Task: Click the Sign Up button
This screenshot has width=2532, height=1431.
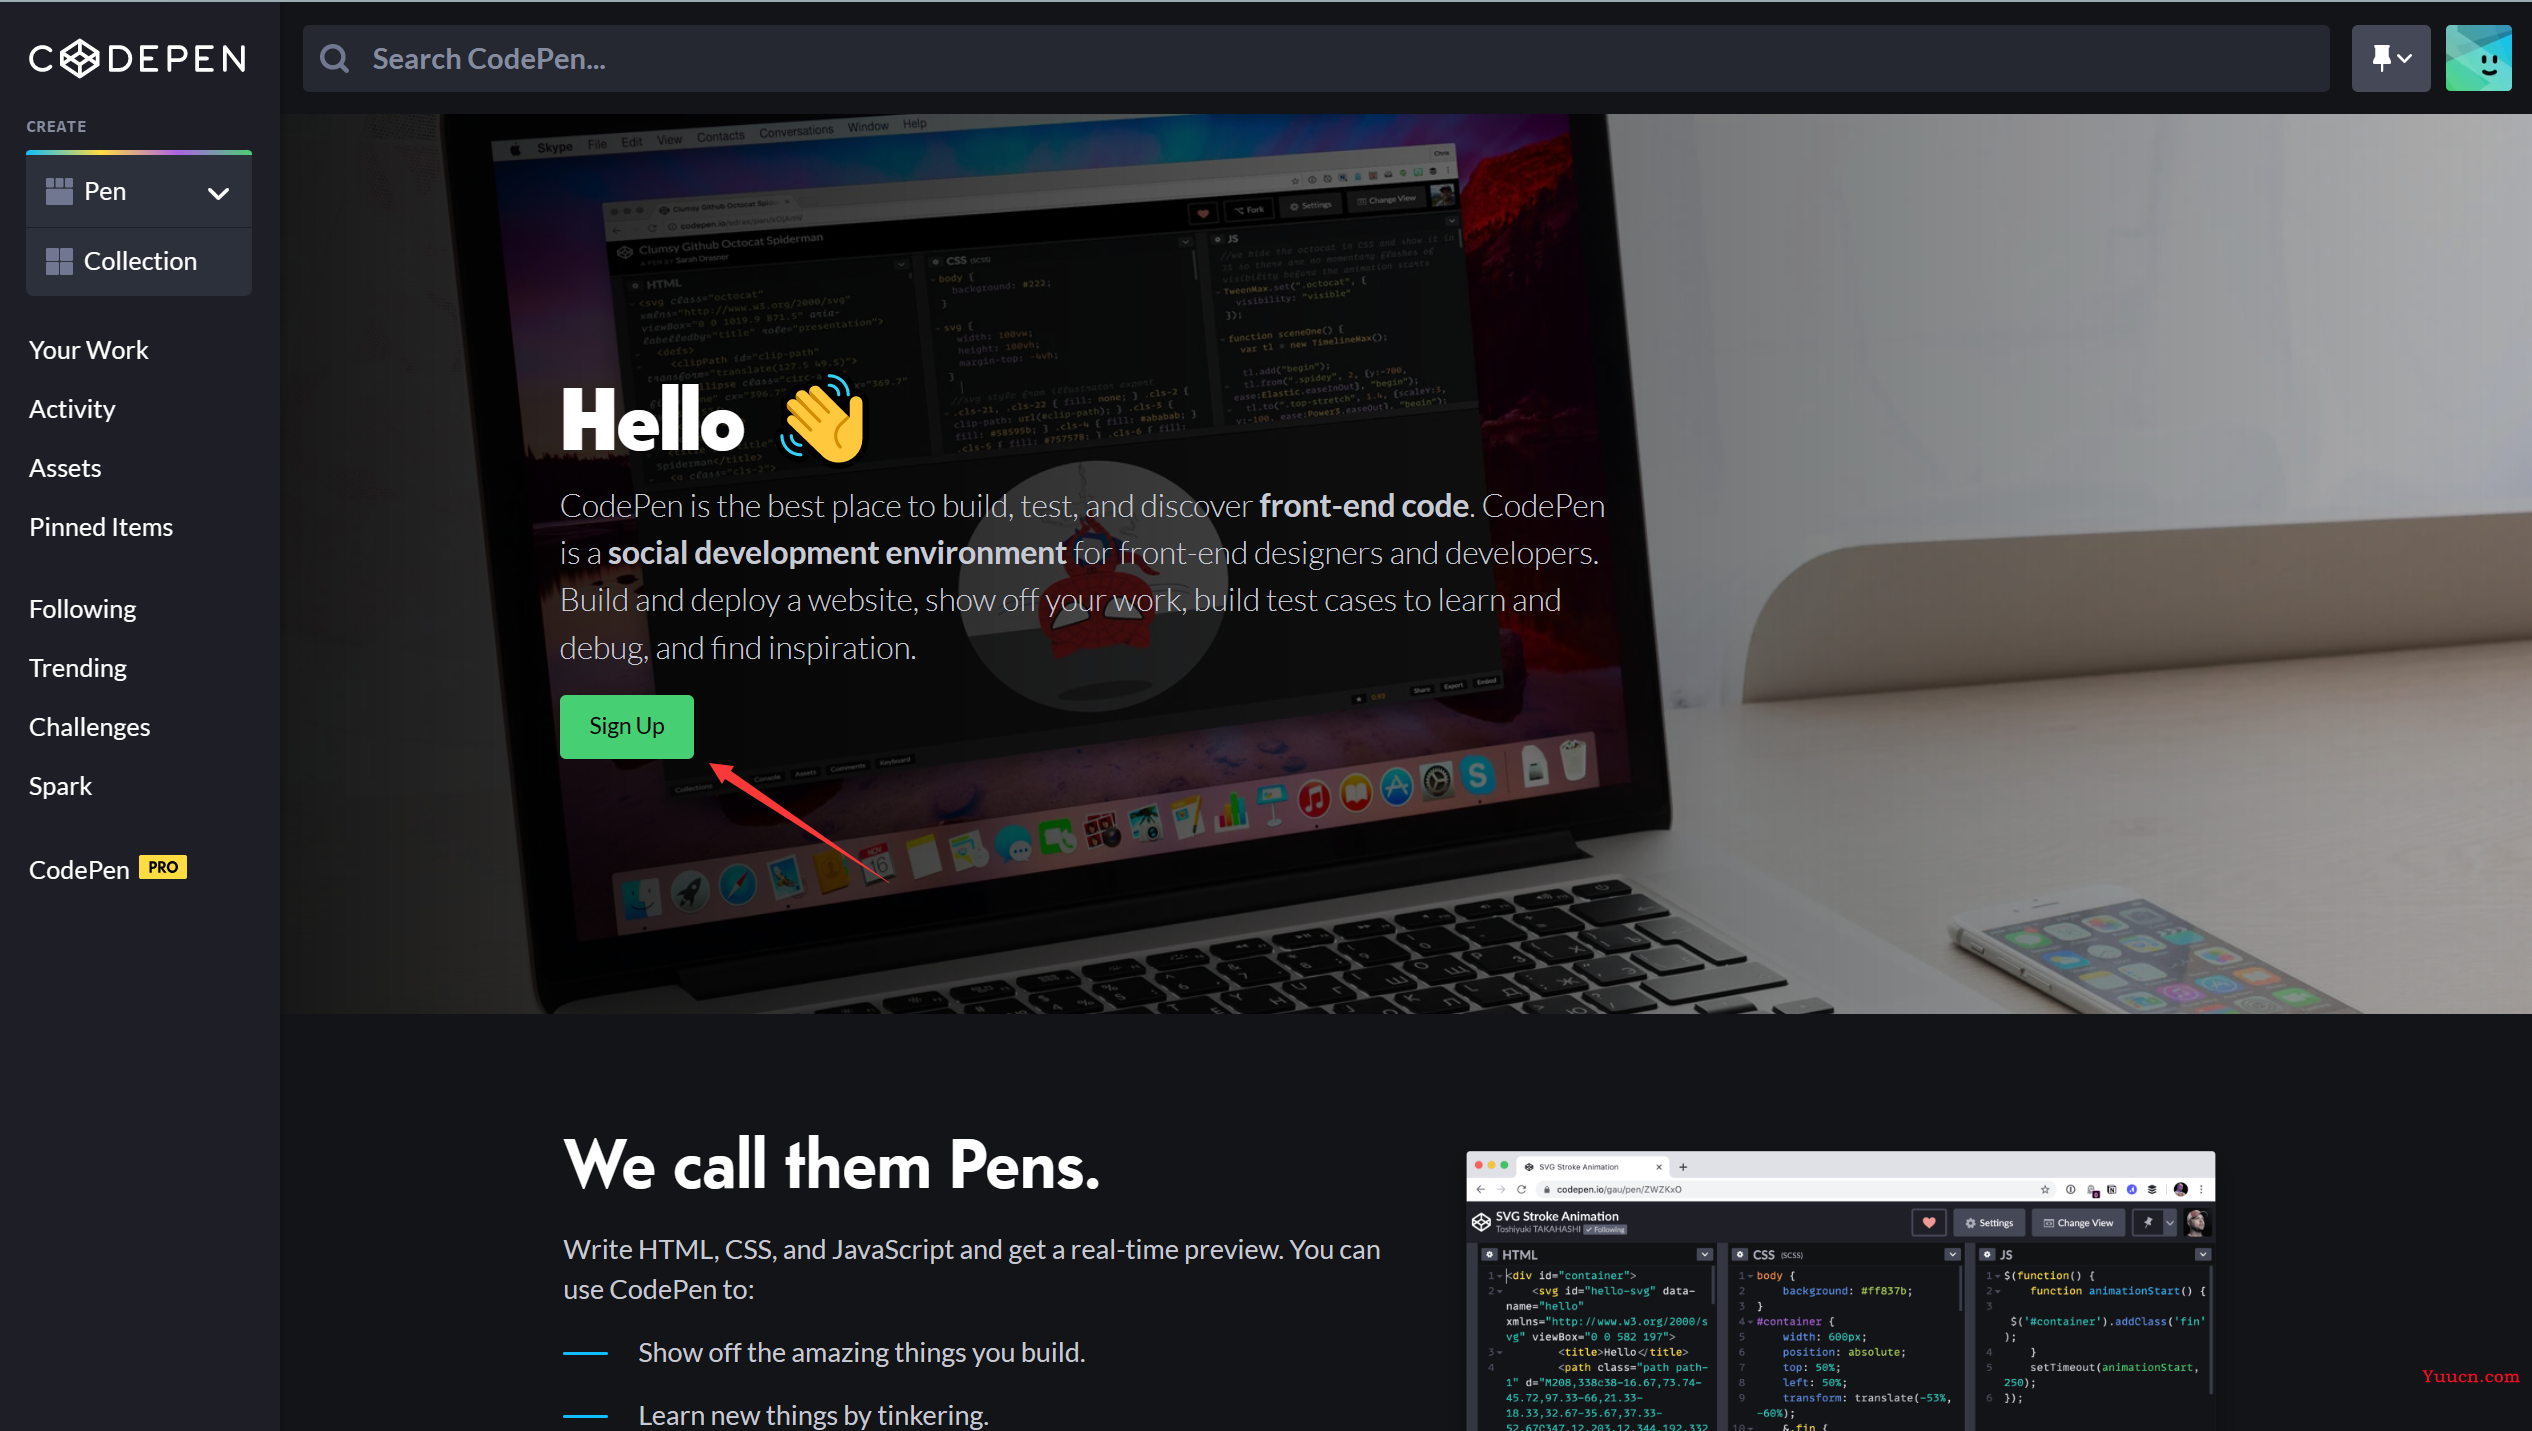Action: (626, 725)
